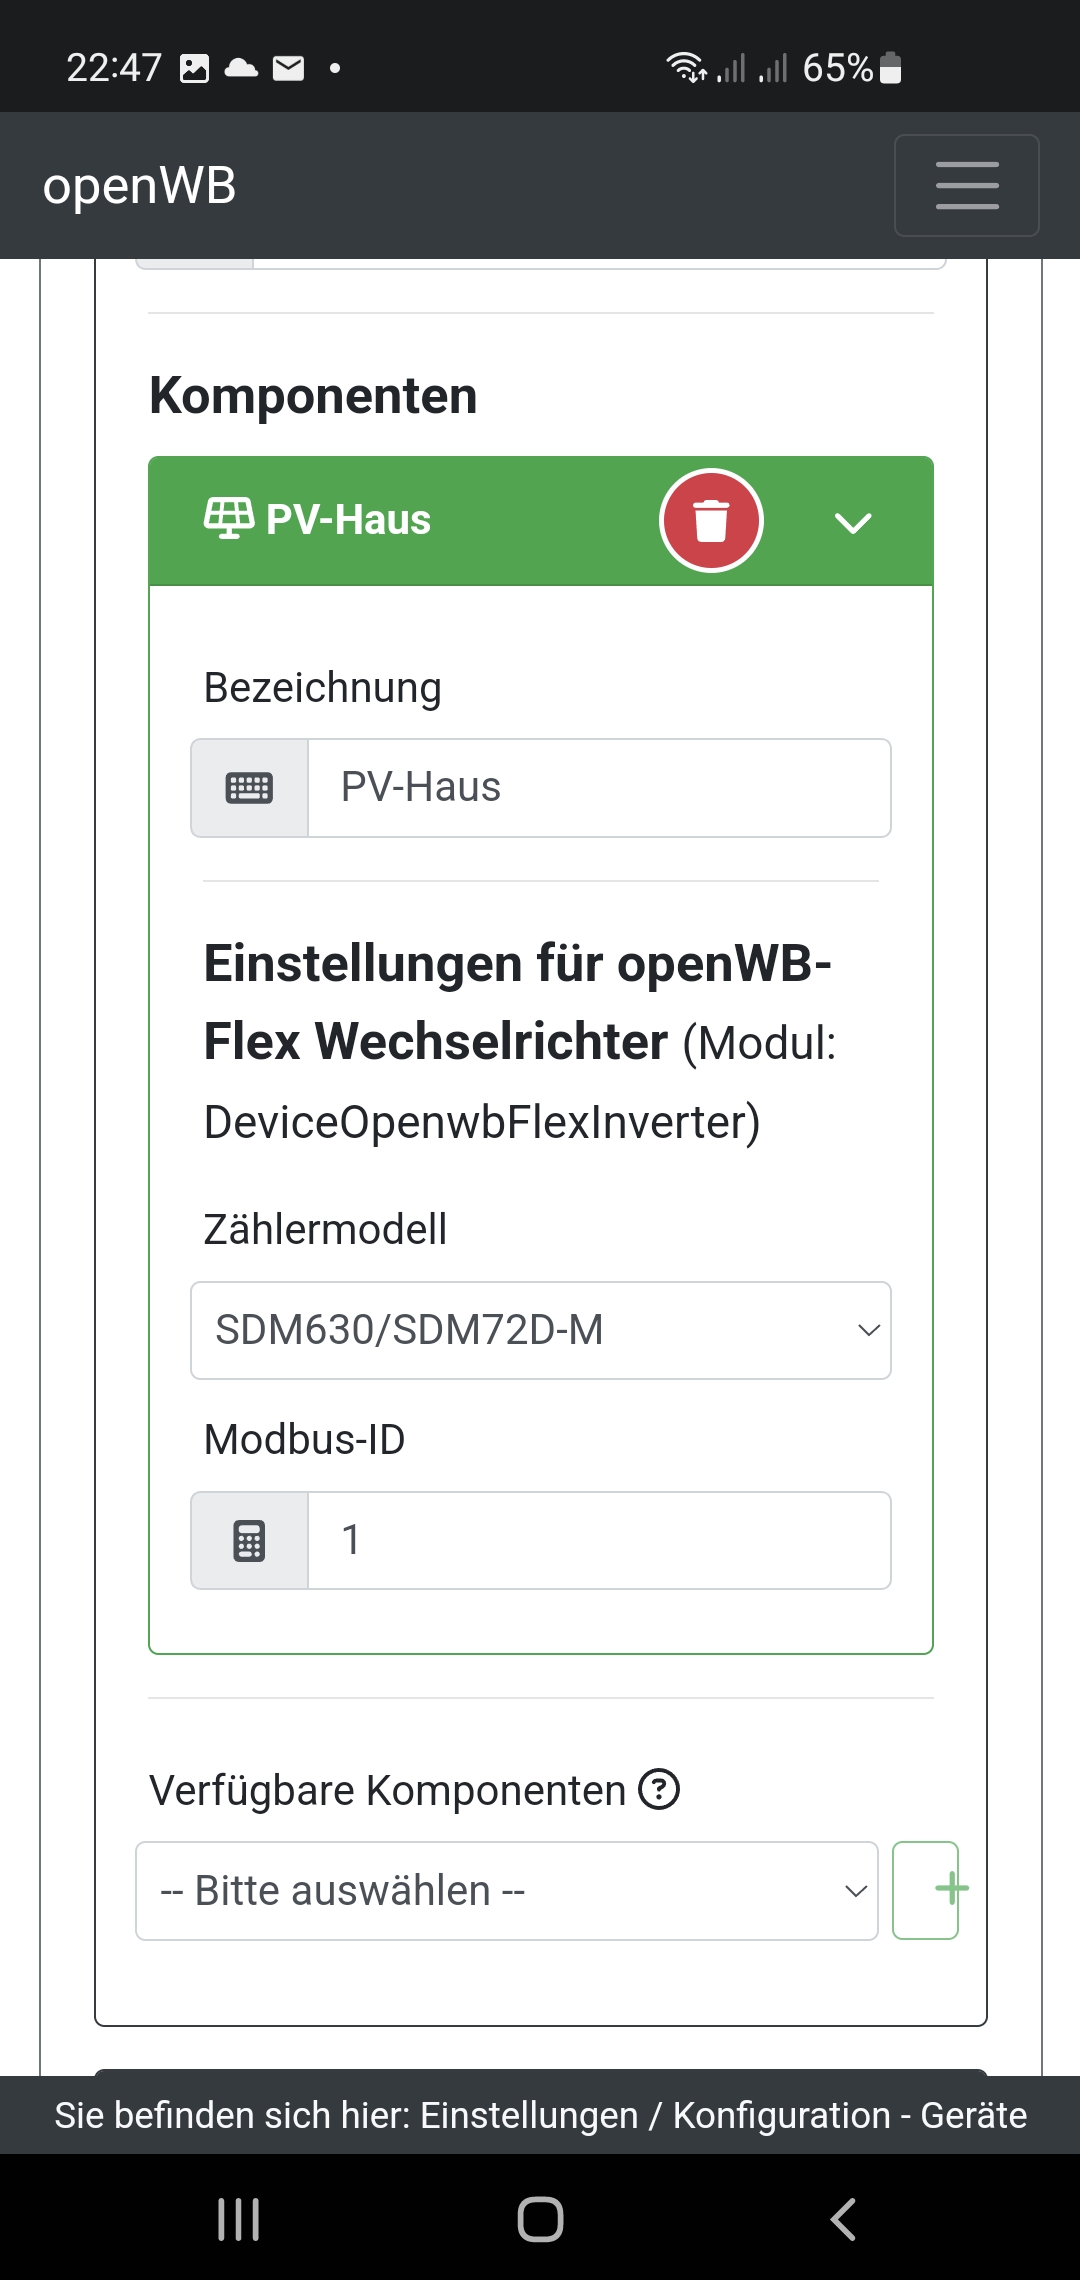Tap the calculator icon beside Modbus-ID field
This screenshot has height=2280, width=1080.
[250, 1541]
